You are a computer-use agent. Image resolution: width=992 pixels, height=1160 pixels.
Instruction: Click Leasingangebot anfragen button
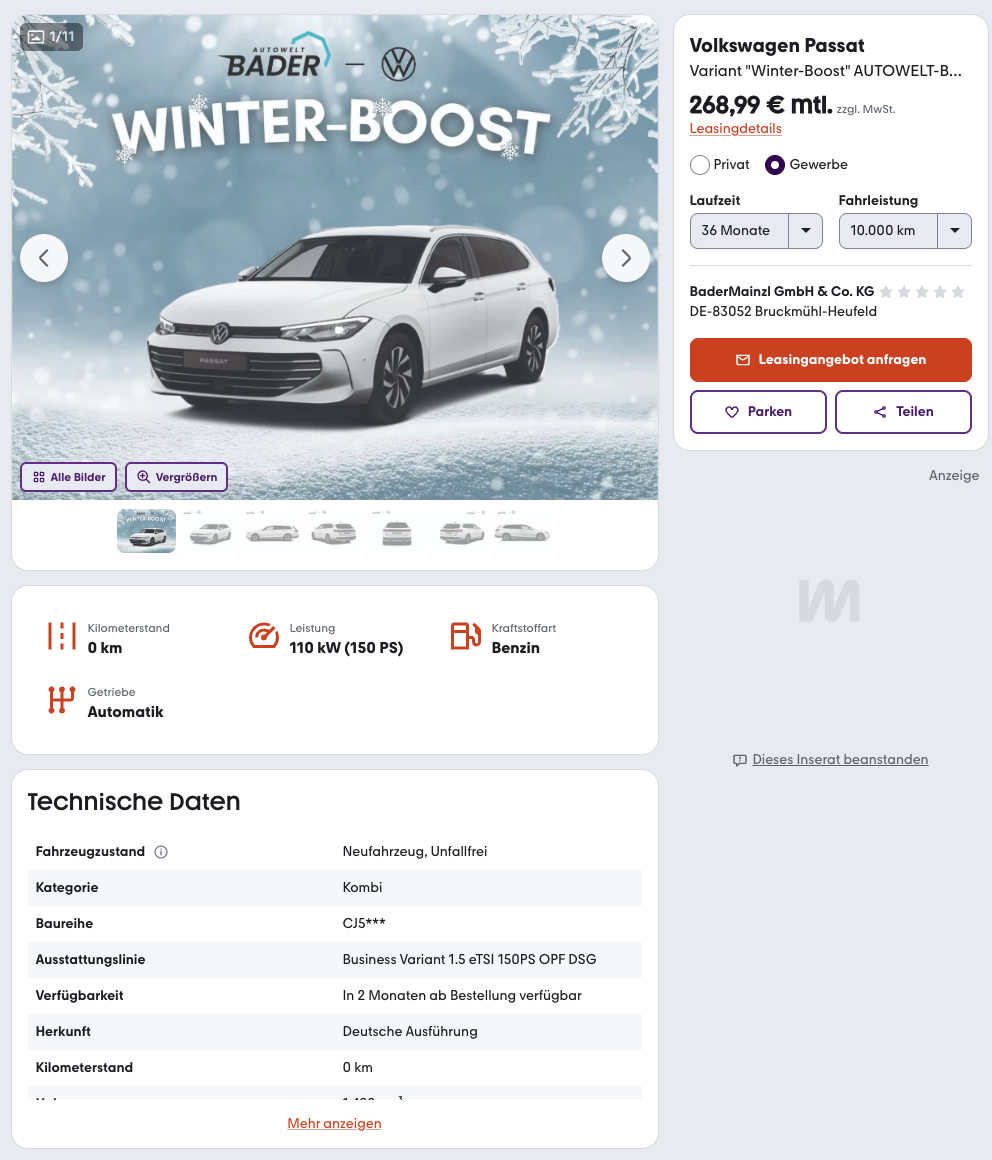click(831, 360)
